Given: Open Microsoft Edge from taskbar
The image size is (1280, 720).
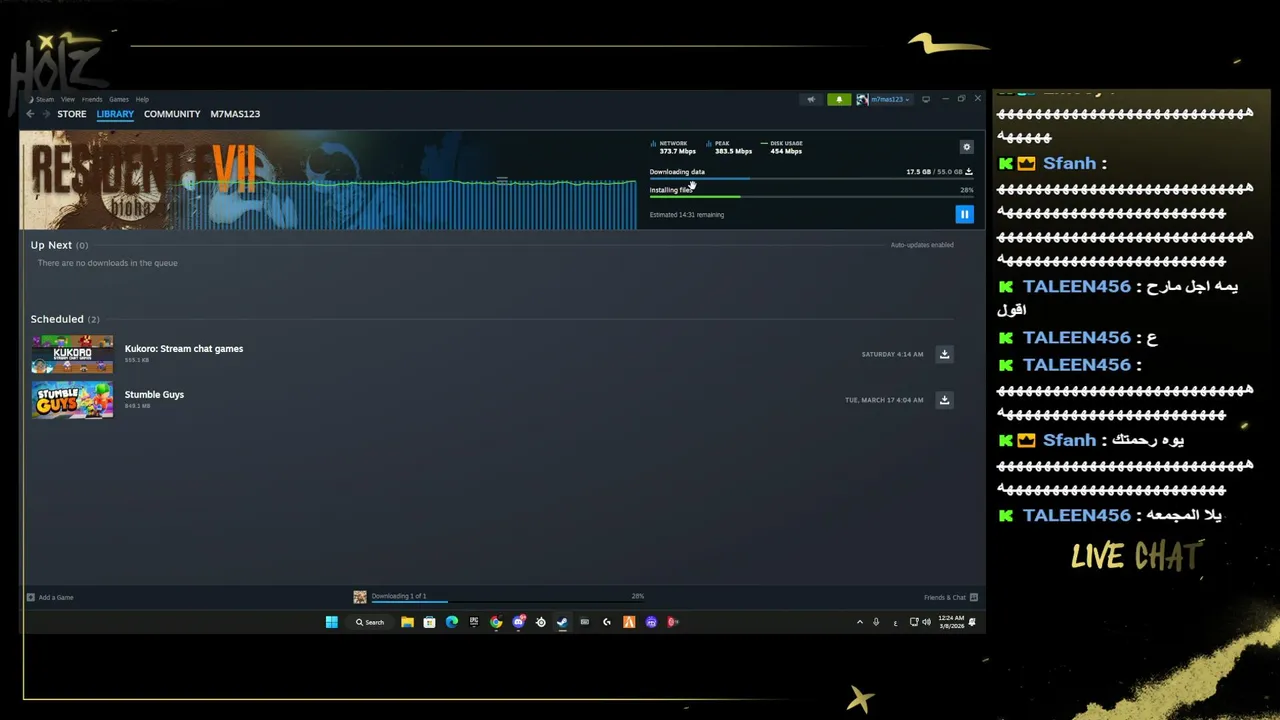Looking at the screenshot, I should (x=452, y=622).
